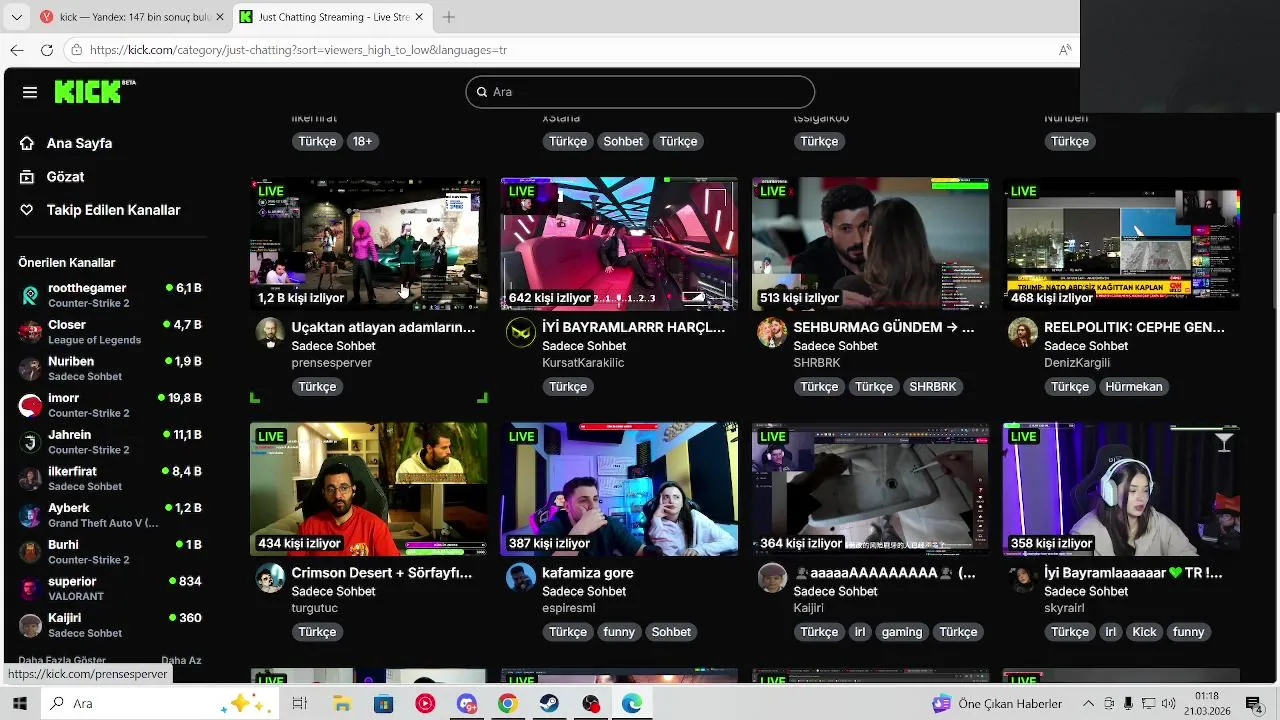
Task: Open Crimson Desert + Sörfayfı stream title
Action: click(381, 573)
